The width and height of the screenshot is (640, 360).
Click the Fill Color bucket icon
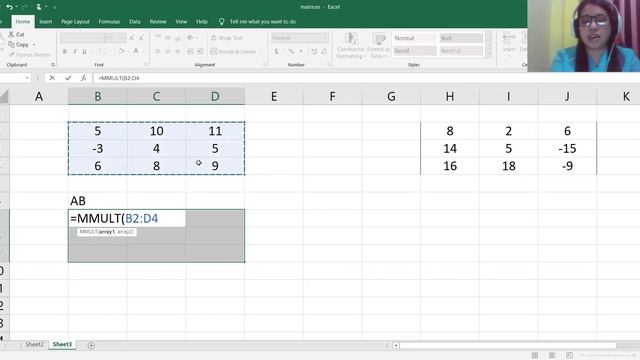(x=121, y=51)
